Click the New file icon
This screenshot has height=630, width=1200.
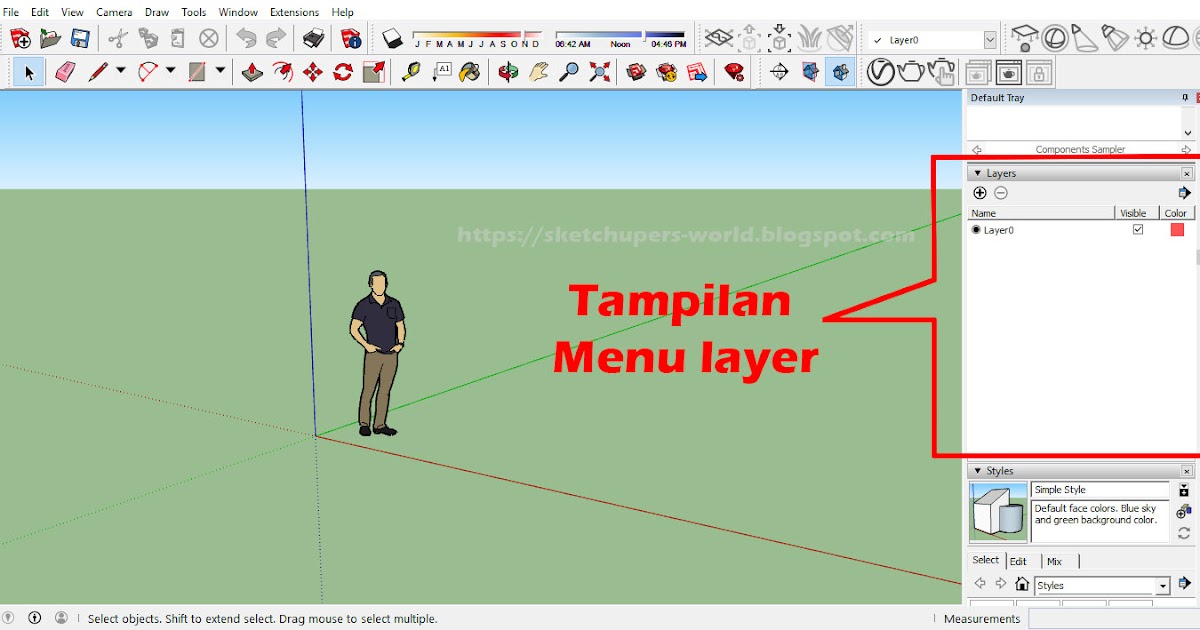pyautogui.click(x=20, y=39)
